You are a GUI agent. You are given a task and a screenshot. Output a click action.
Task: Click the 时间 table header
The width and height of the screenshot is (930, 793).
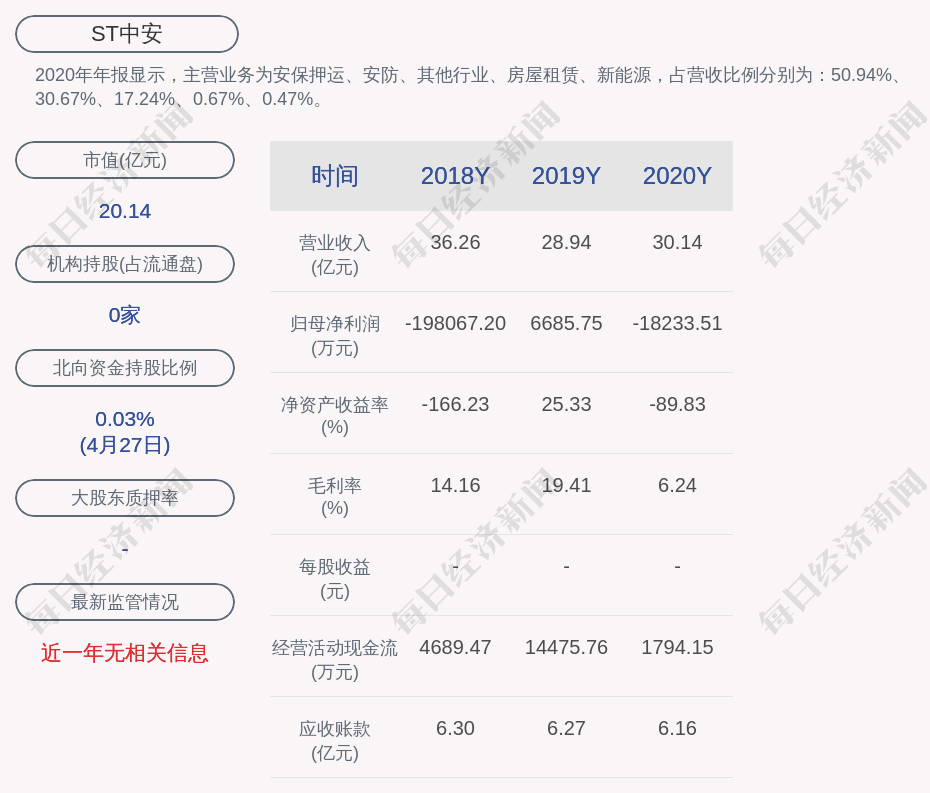tap(335, 176)
